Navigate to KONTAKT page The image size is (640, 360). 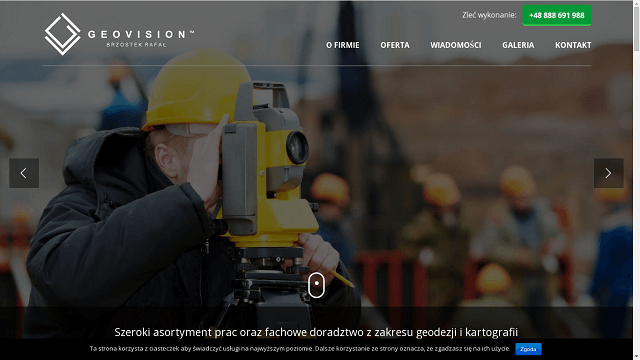573,45
